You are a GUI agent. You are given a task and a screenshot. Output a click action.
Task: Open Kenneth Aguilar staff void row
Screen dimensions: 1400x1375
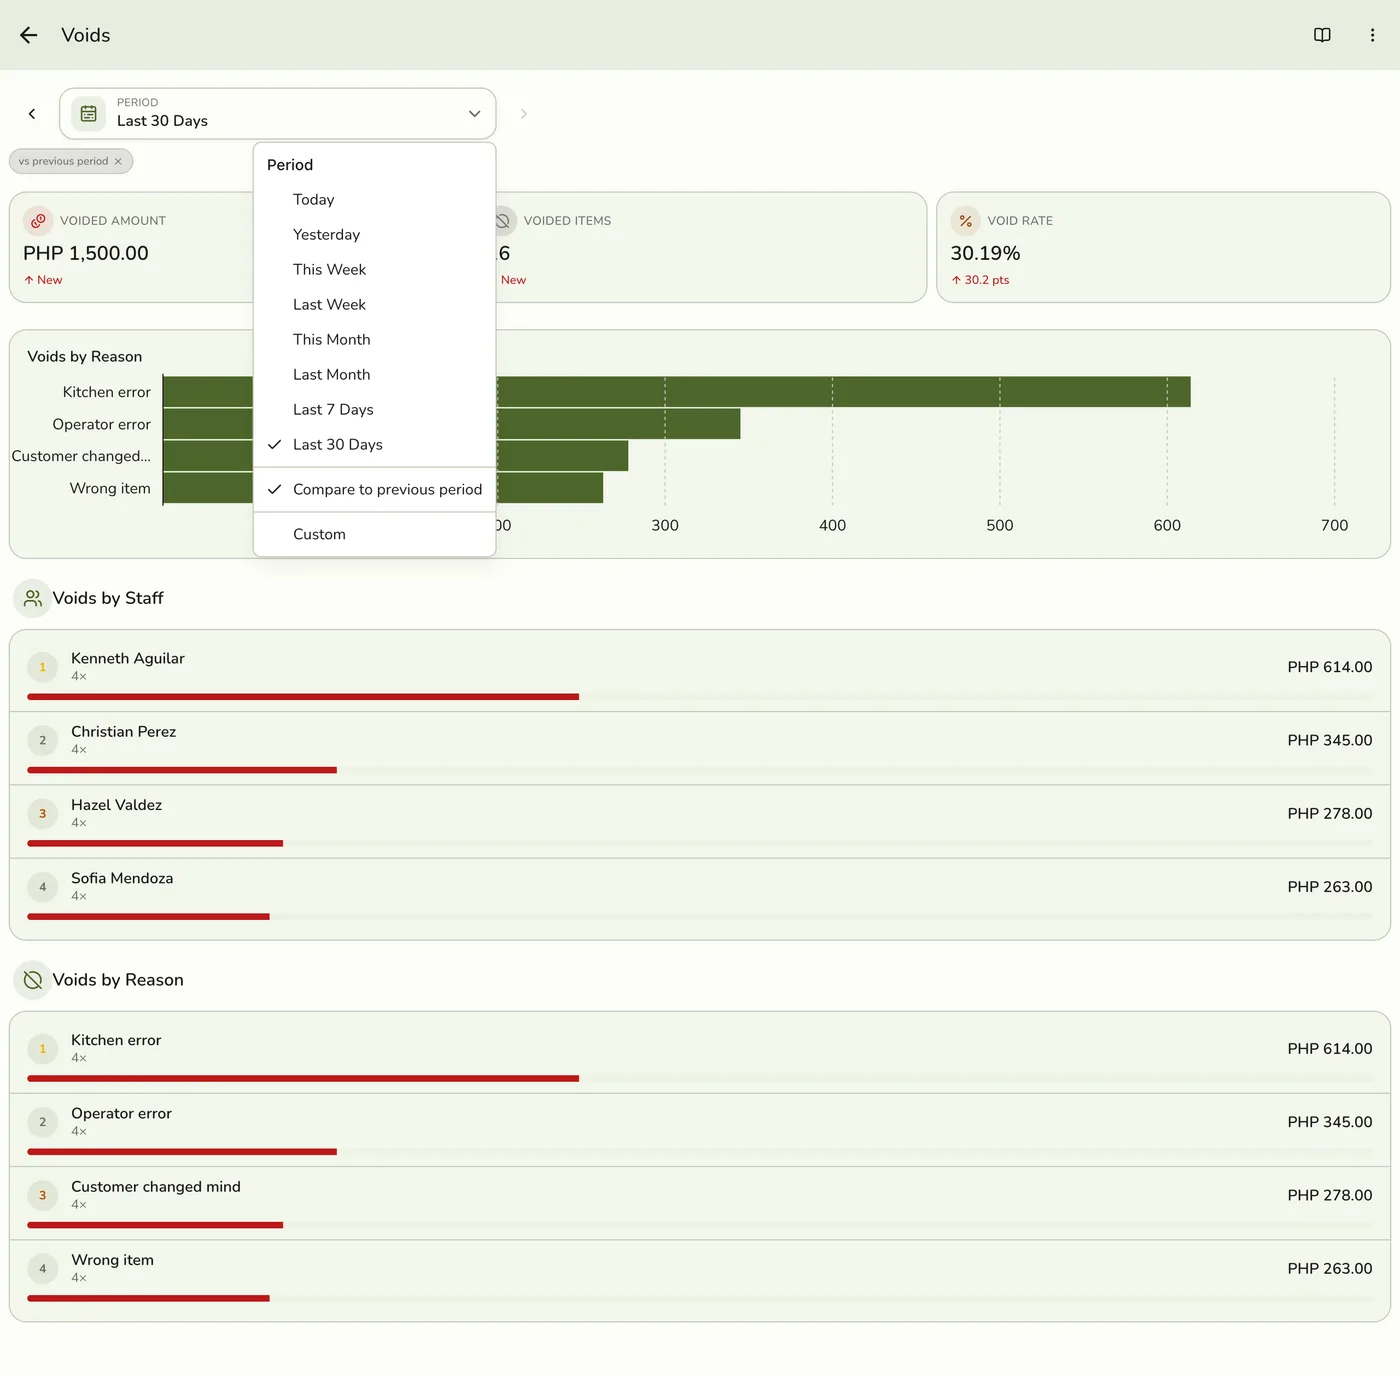tap(700, 670)
